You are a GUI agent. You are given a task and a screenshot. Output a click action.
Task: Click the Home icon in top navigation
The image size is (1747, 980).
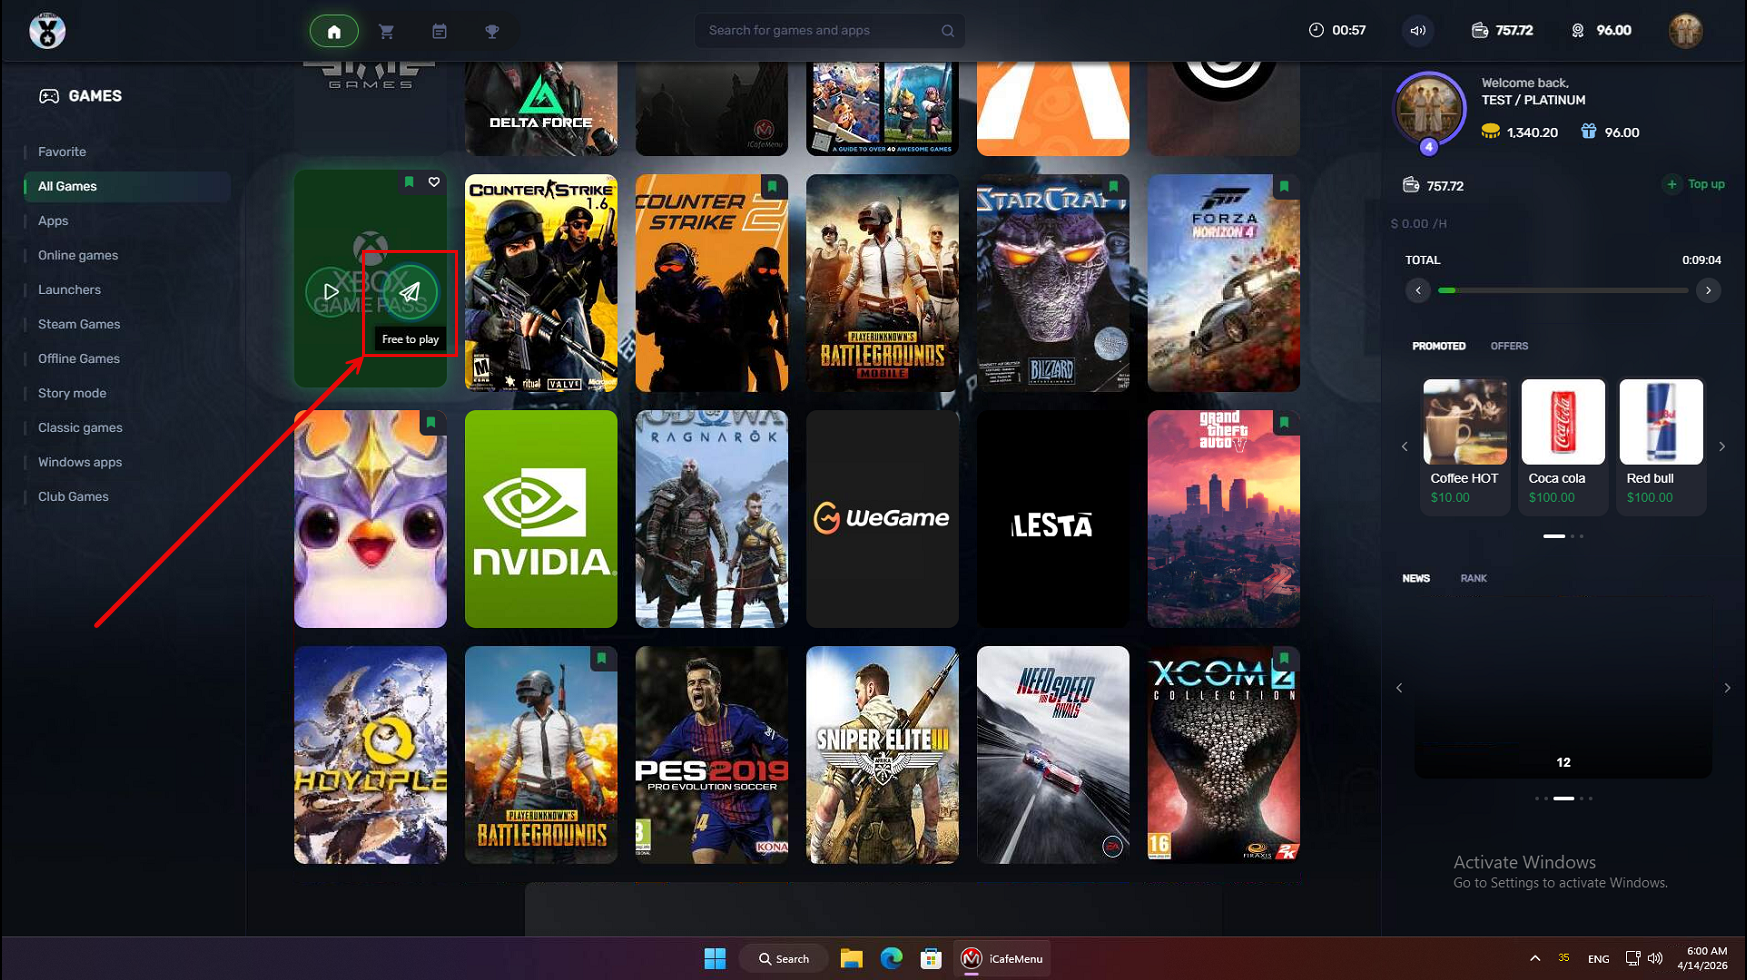coord(334,32)
